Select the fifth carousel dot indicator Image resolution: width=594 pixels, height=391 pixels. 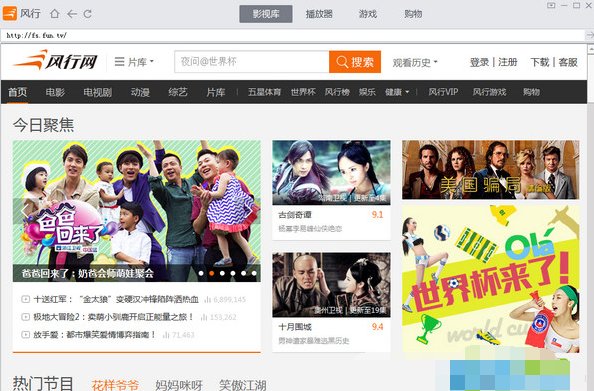(x=244, y=273)
